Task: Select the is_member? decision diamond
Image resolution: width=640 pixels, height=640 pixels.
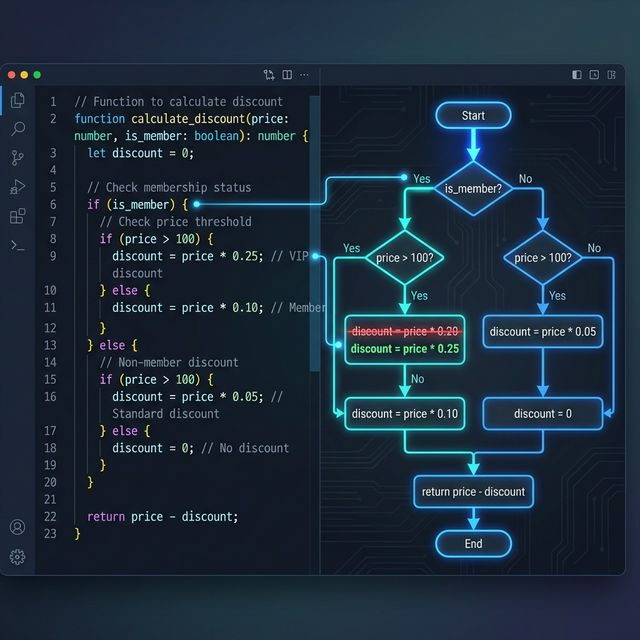Action: coord(473,188)
